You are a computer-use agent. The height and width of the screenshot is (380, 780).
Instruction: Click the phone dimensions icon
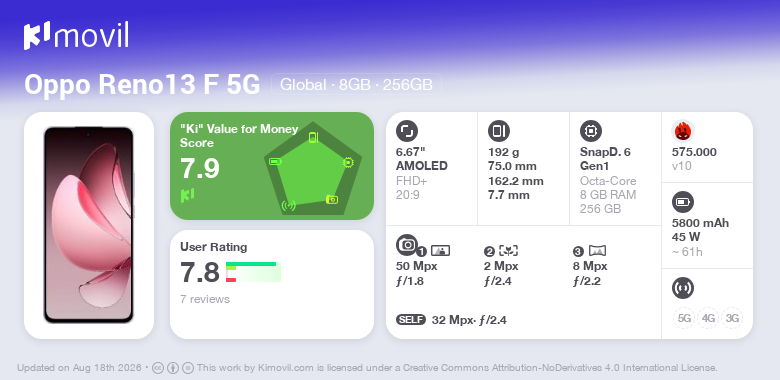pos(499,131)
